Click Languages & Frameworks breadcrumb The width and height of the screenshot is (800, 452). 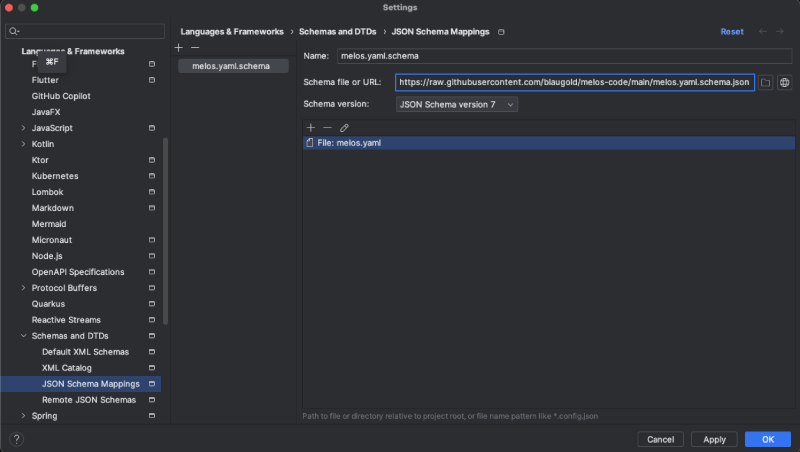(x=232, y=32)
